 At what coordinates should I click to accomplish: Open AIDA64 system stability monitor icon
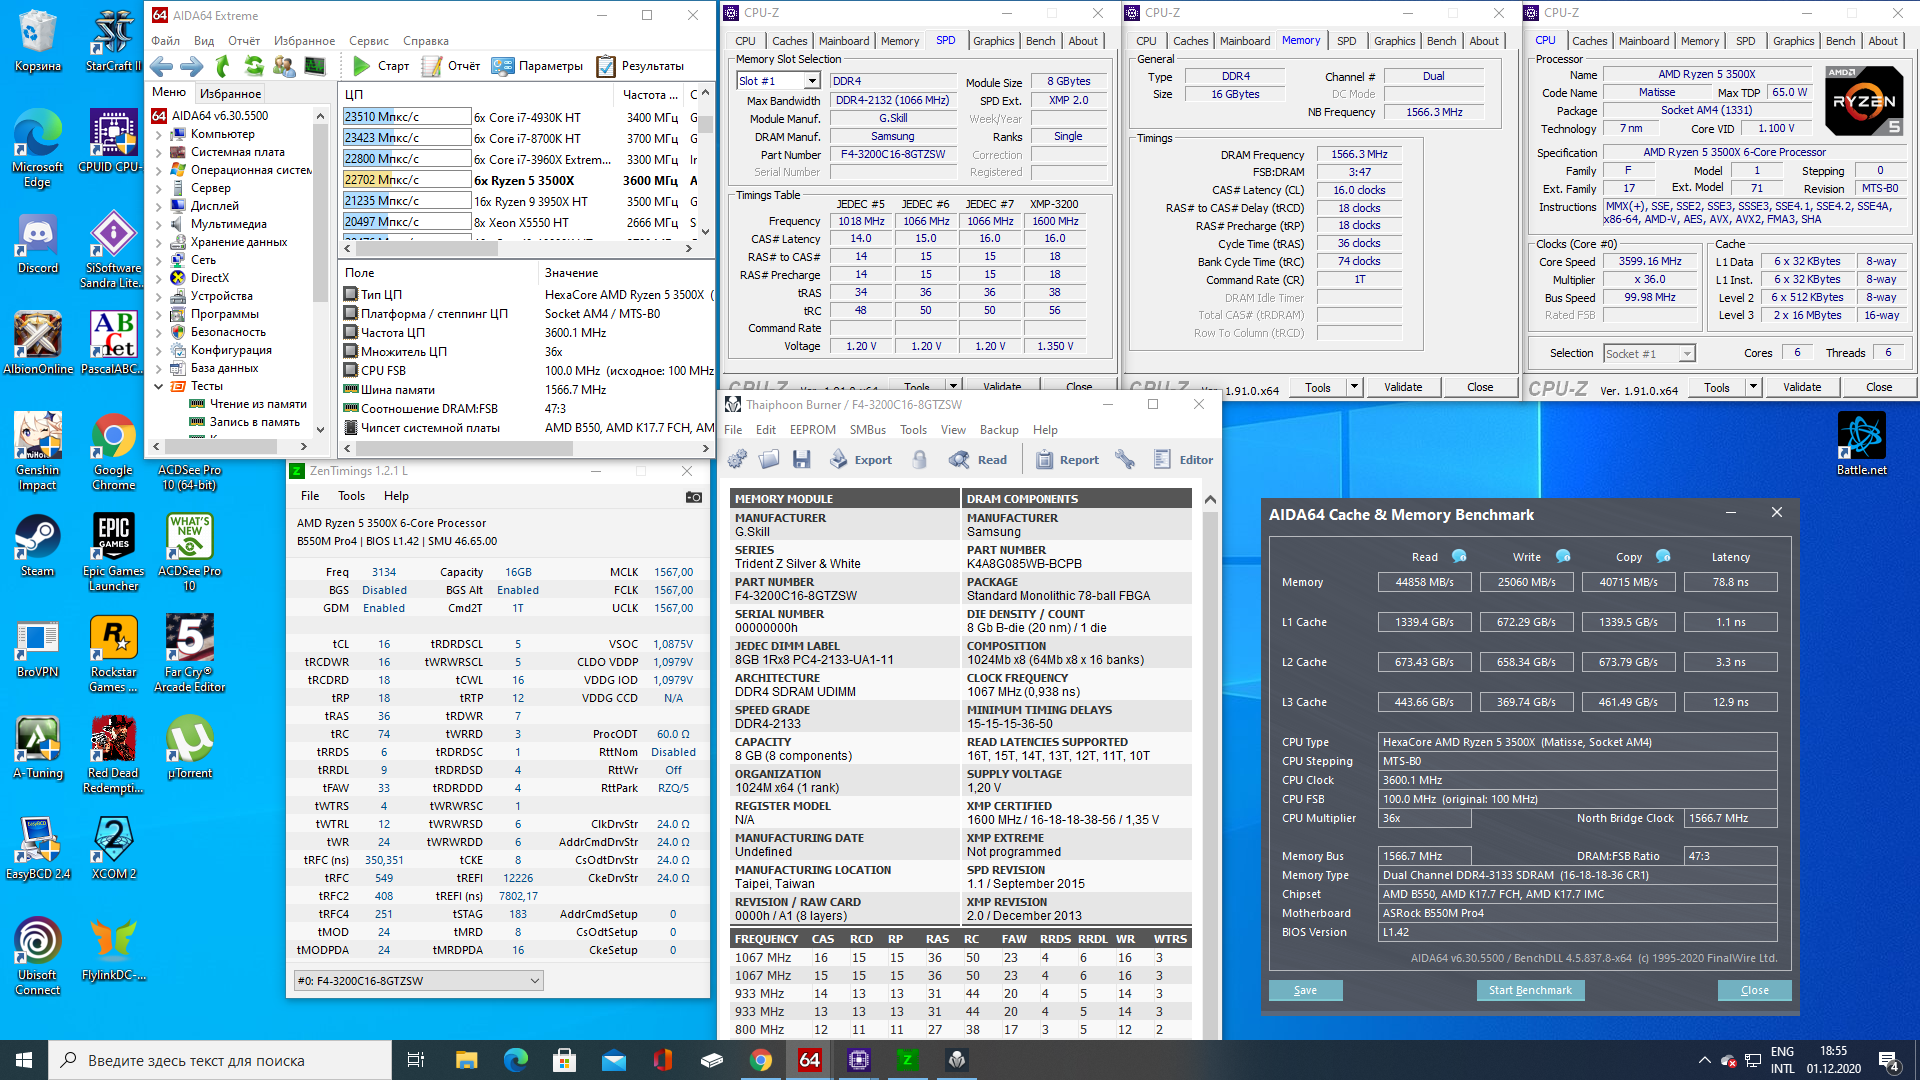pos(315,66)
